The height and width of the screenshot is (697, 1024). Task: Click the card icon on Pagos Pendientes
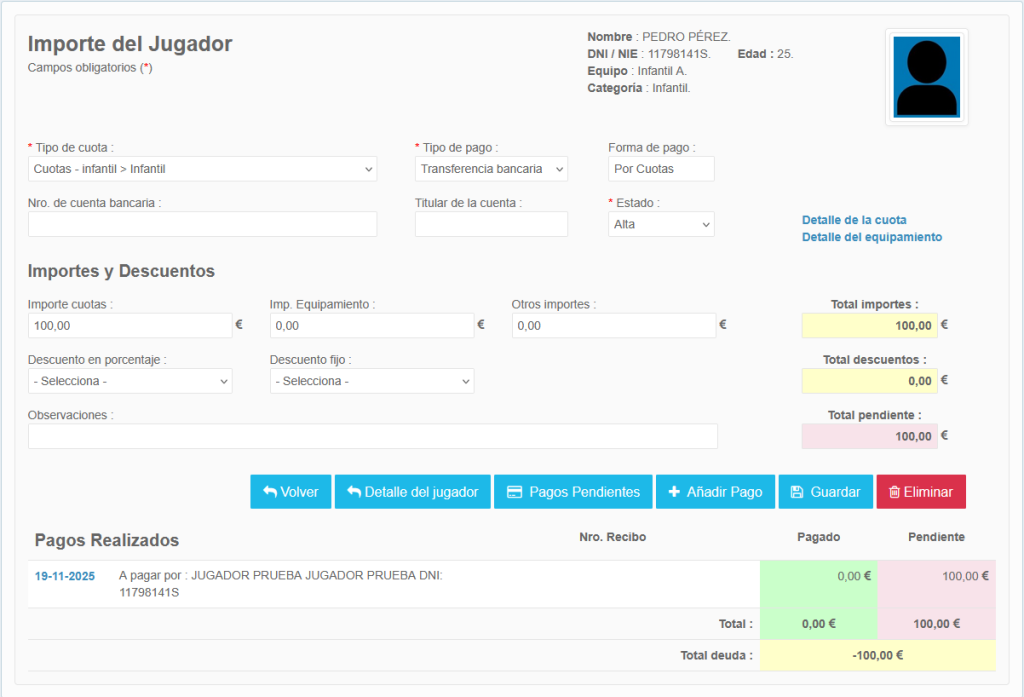click(515, 492)
